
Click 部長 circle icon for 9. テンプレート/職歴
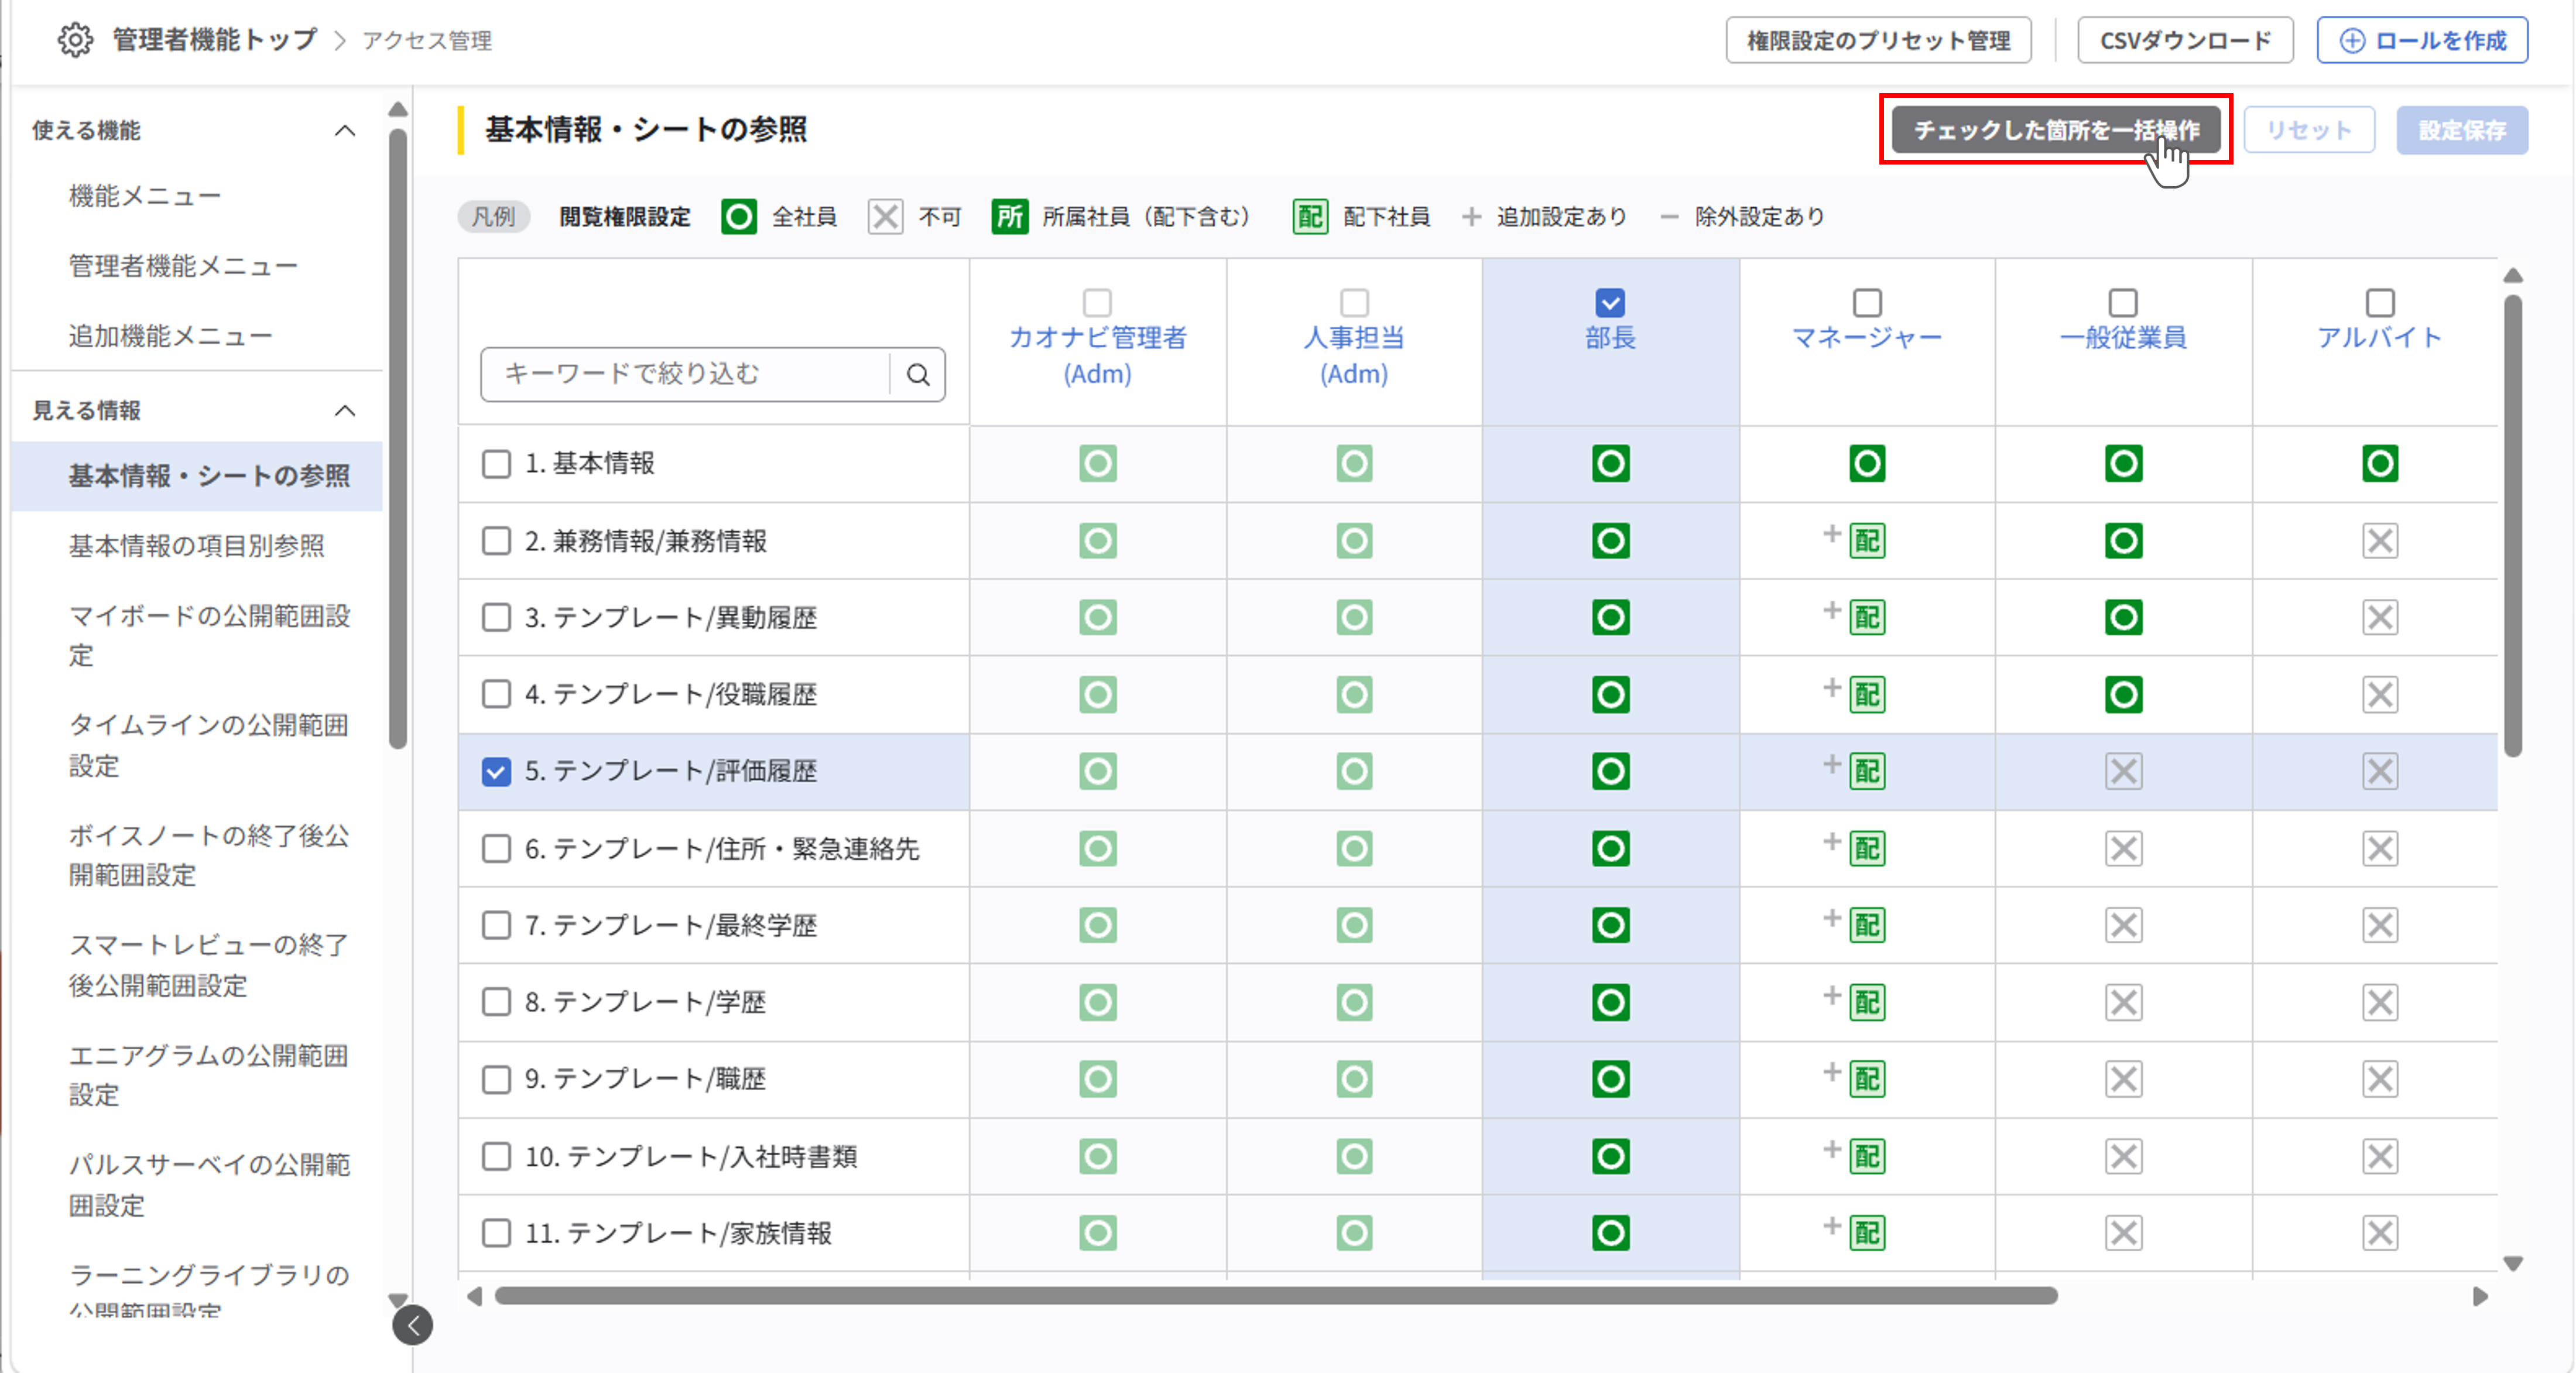1610,1079
